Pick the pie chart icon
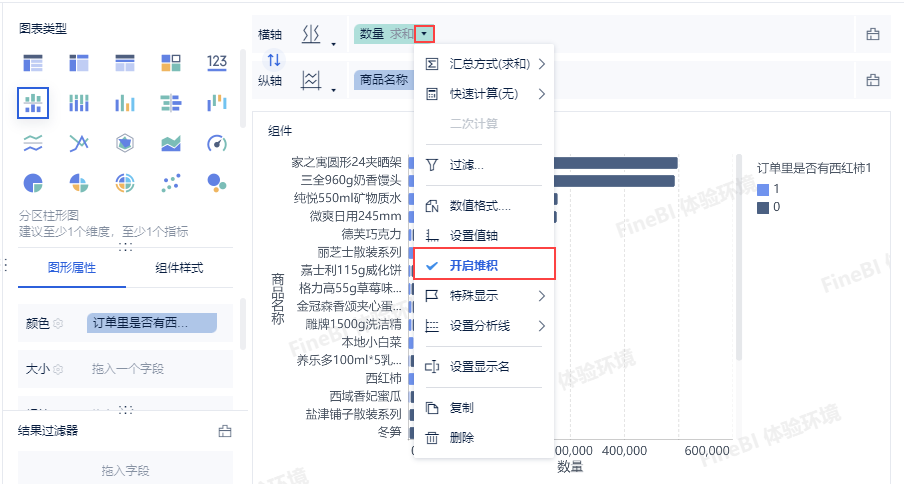The height and width of the screenshot is (484, 904). coord(33,183)
